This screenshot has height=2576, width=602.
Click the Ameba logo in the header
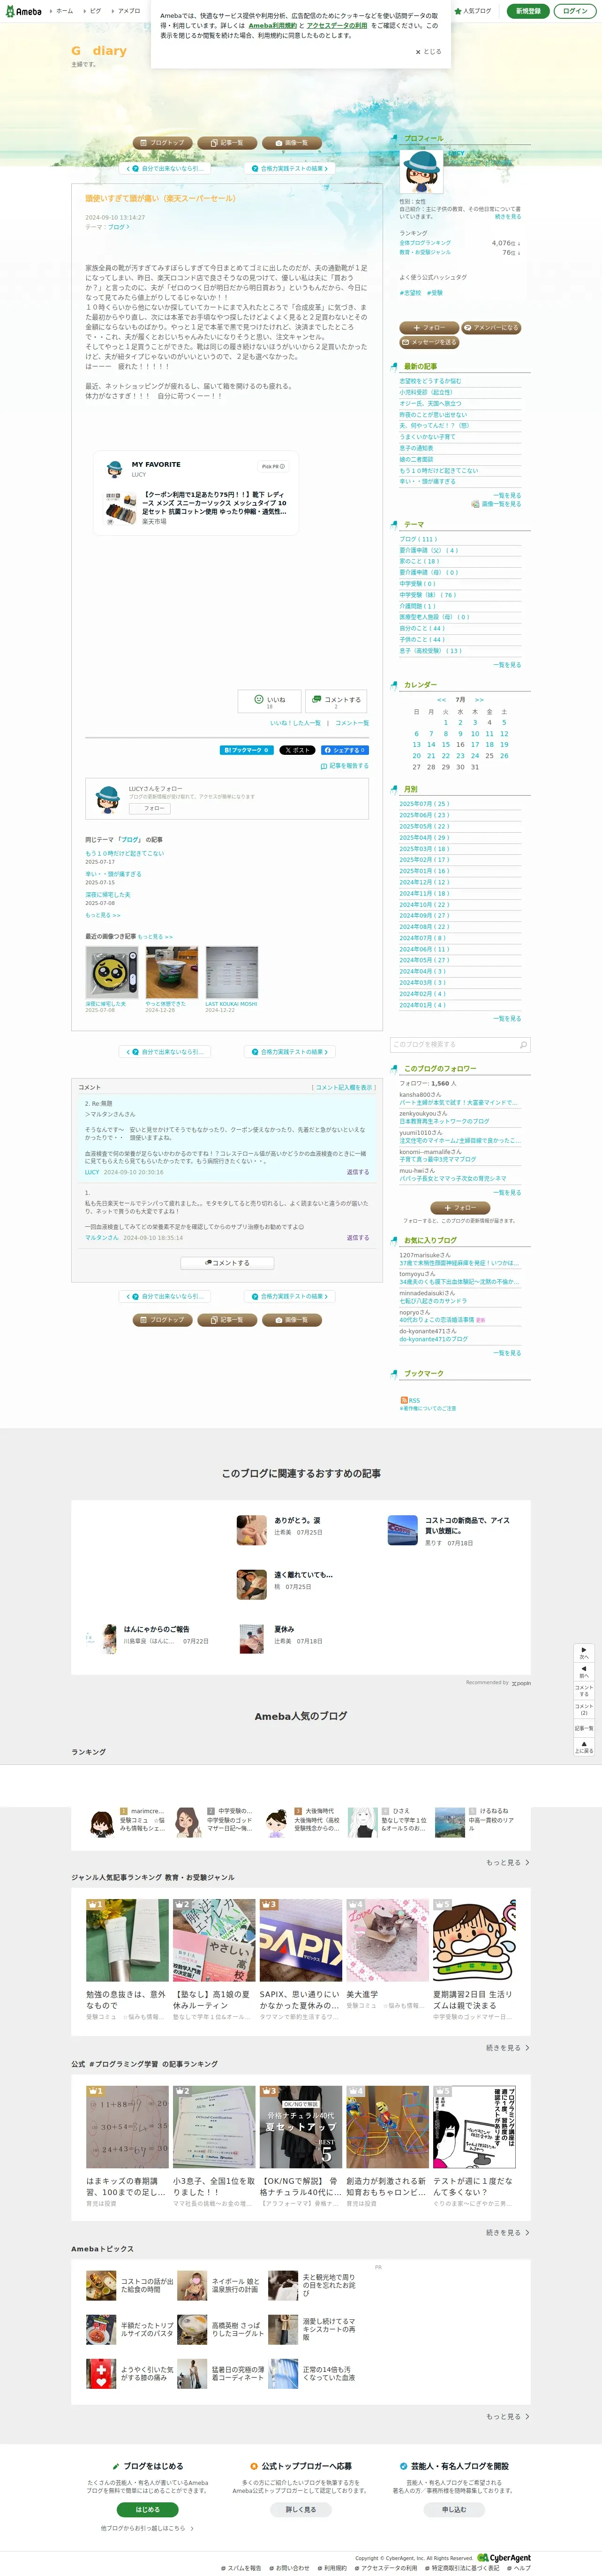click(23, 11)
